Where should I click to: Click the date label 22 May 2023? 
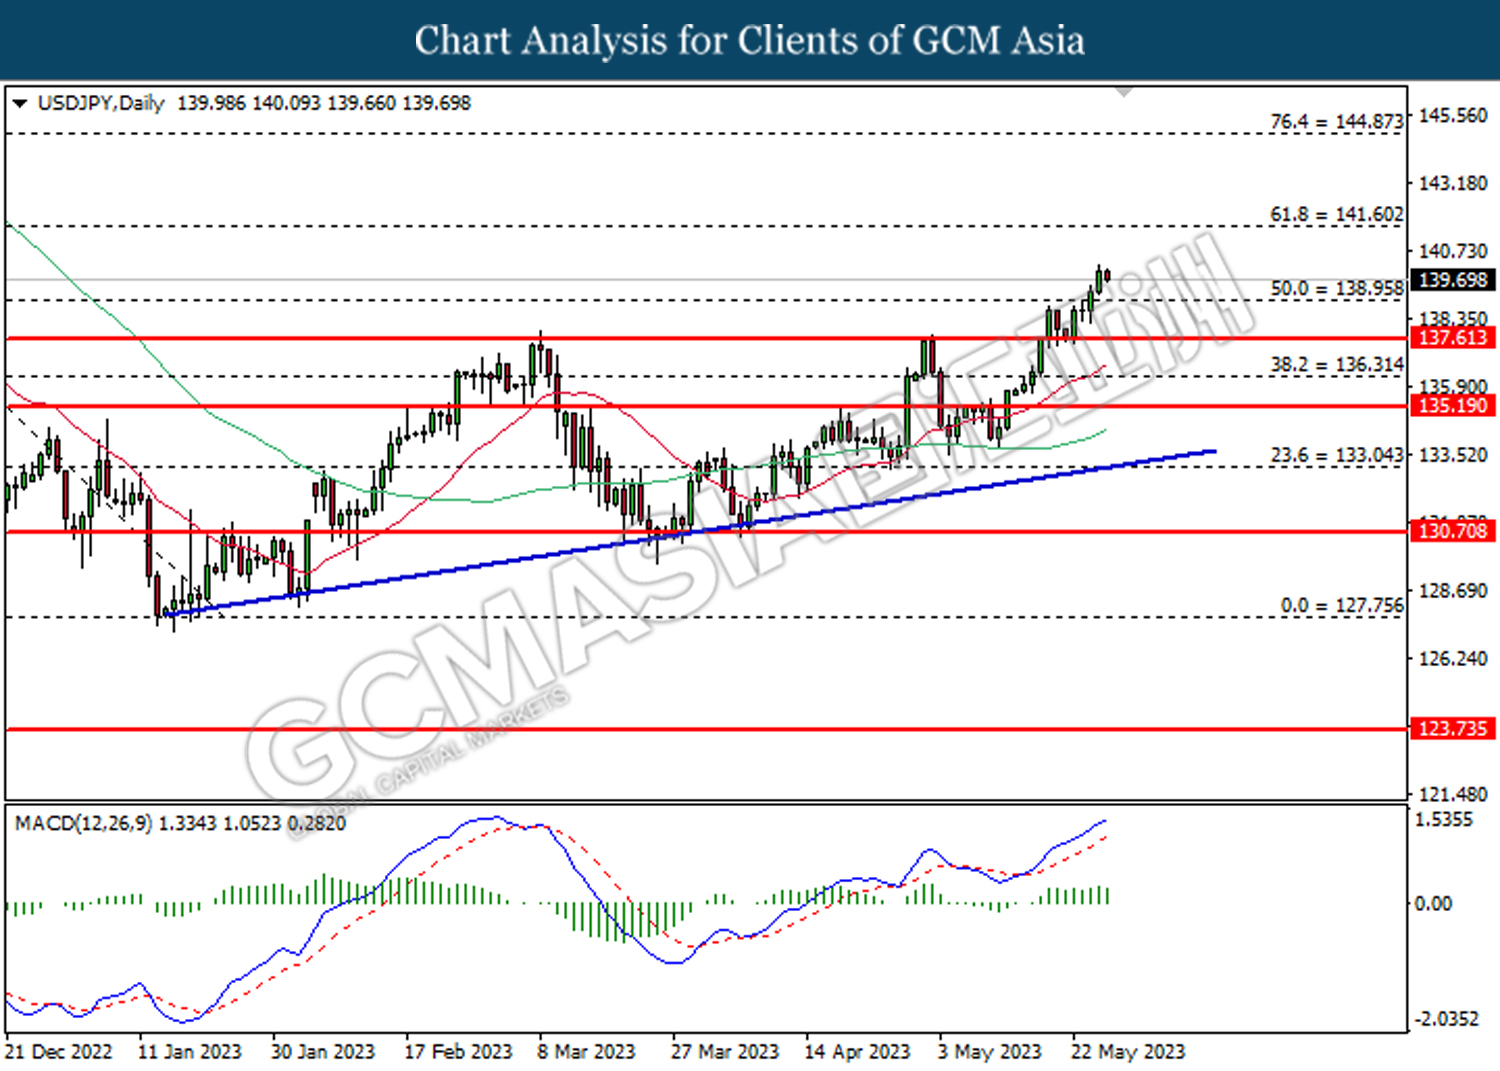(1128, 1052)
